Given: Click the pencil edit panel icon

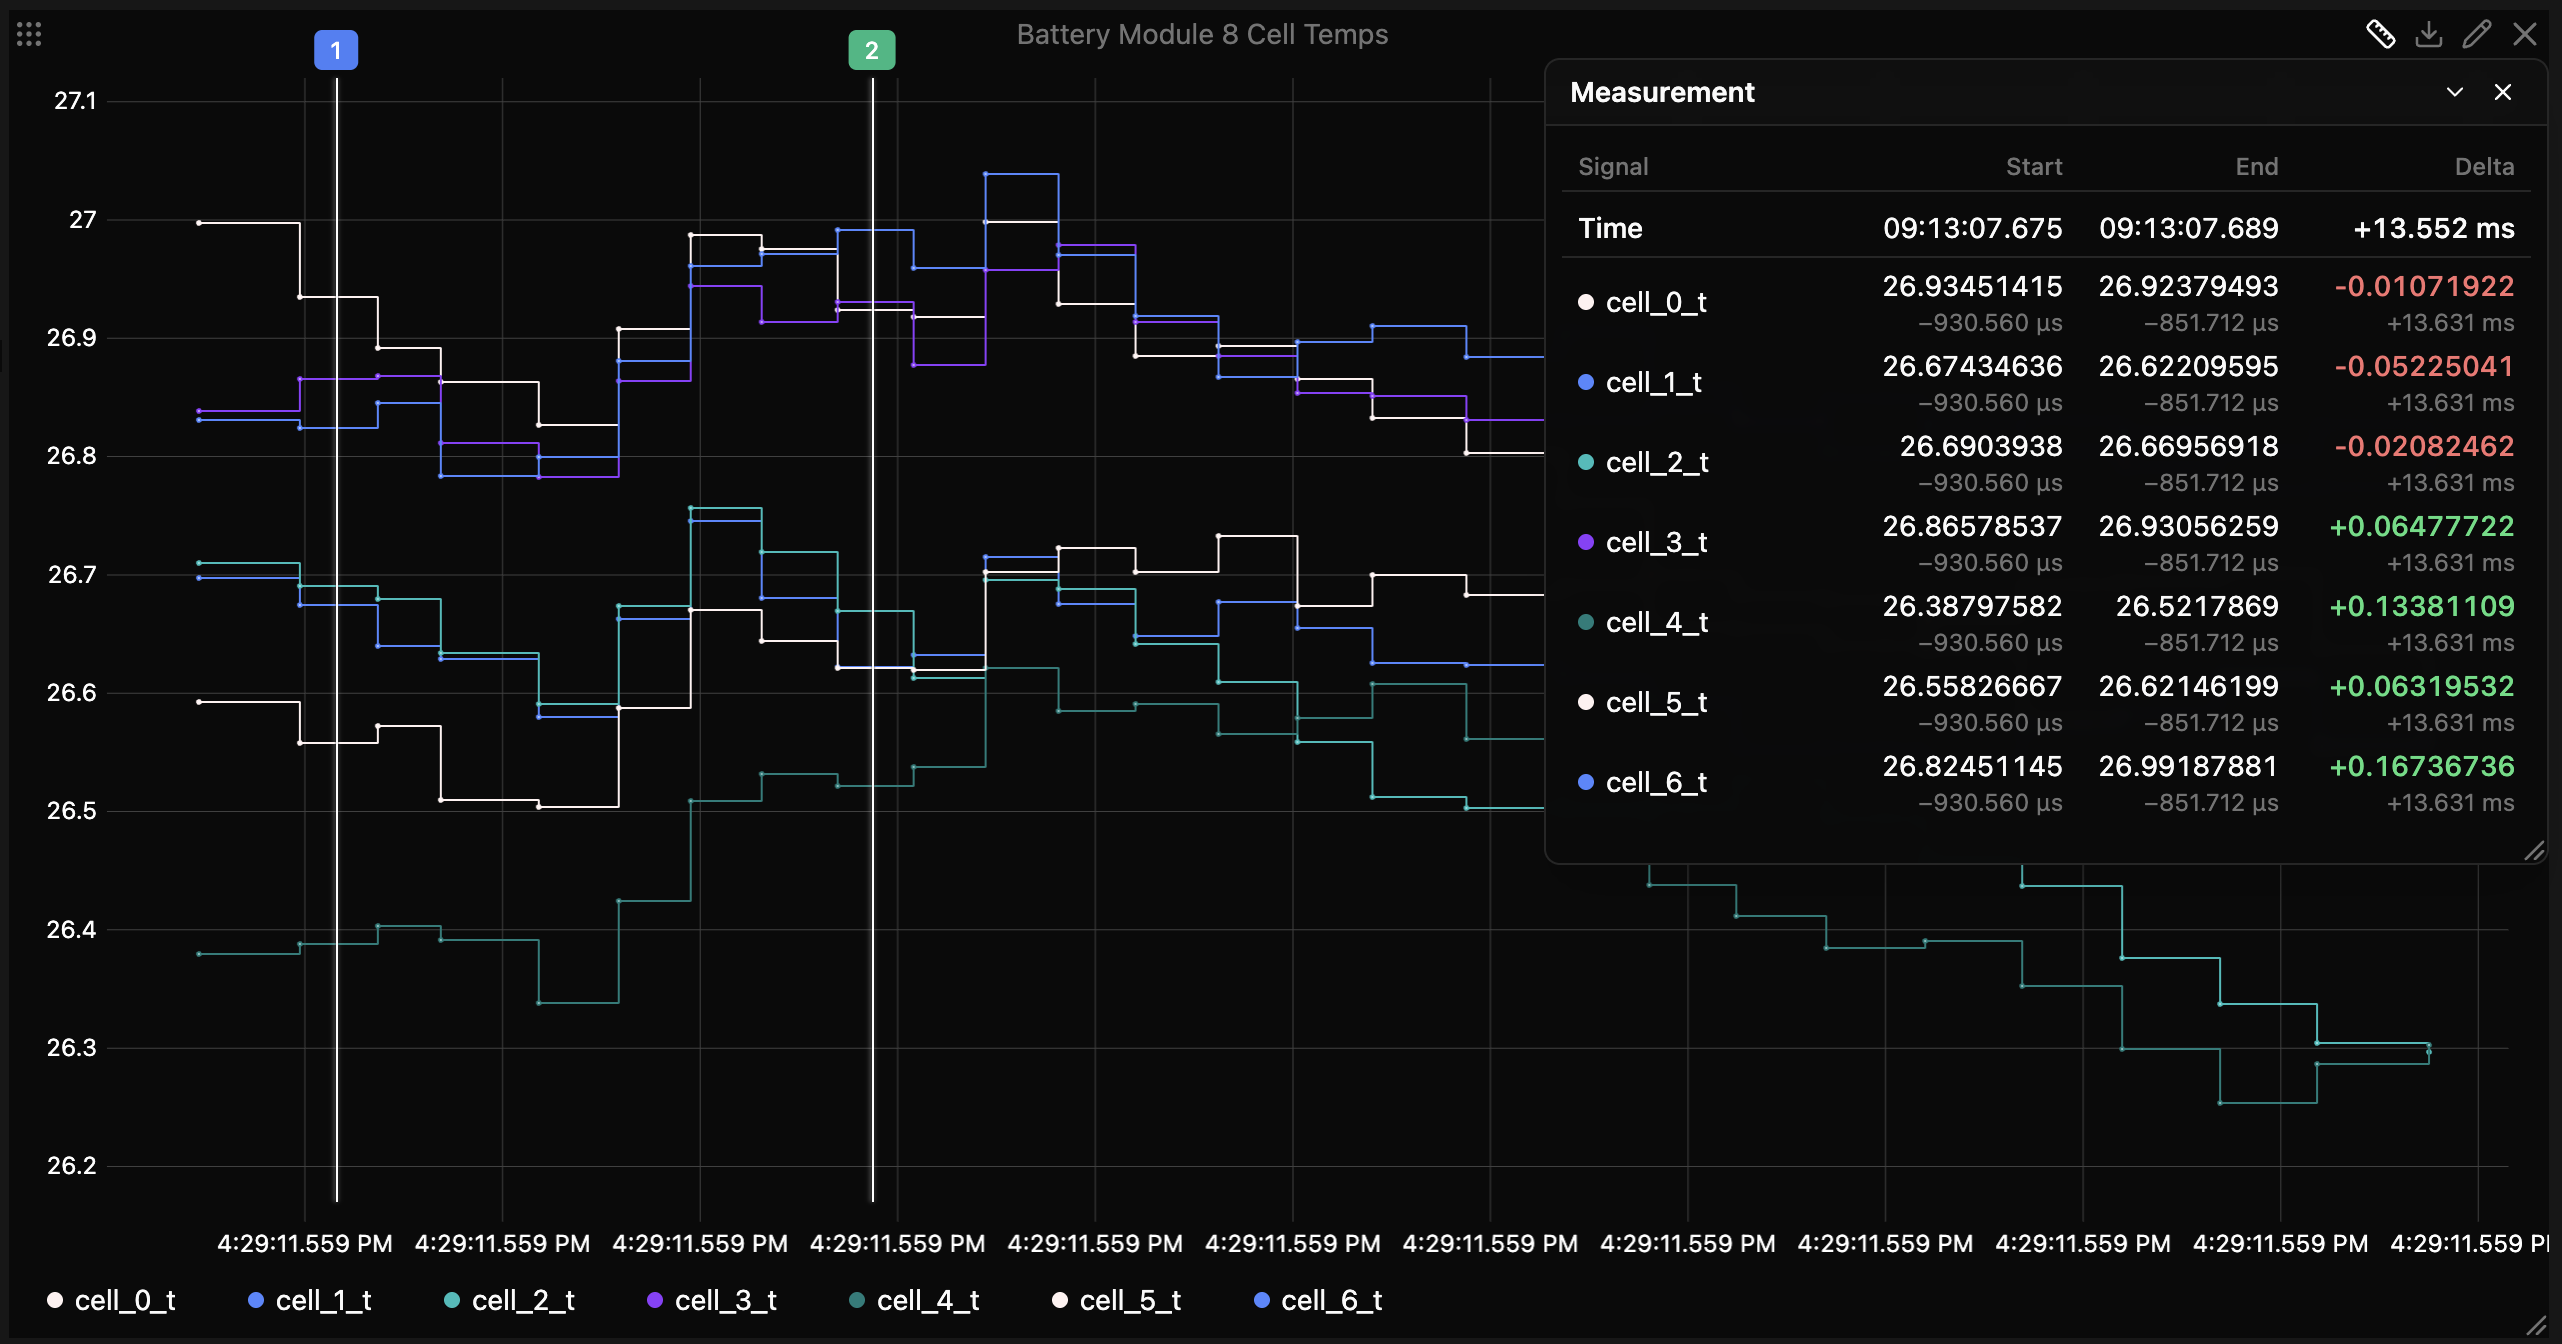Looking at the screenshot, I should tap(2476, 34).
